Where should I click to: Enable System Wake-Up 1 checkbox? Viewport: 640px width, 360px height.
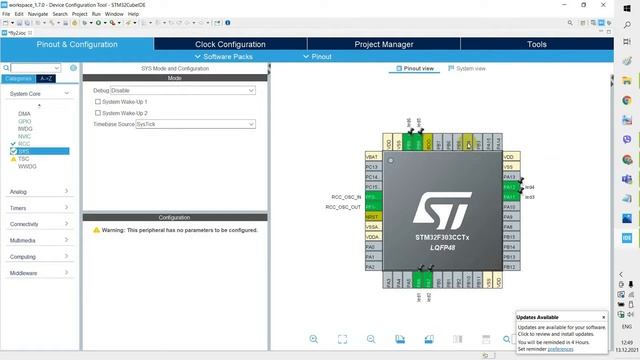[98, 102]
